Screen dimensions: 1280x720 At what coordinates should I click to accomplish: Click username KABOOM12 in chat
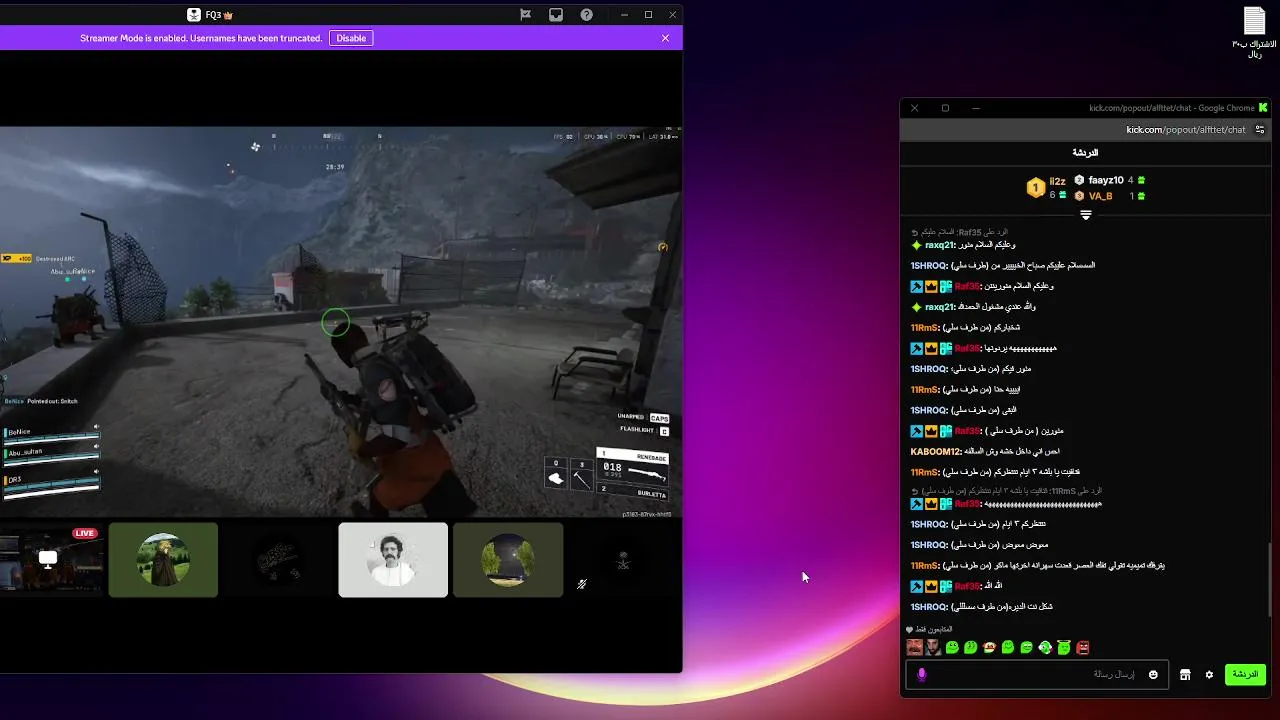936,451
